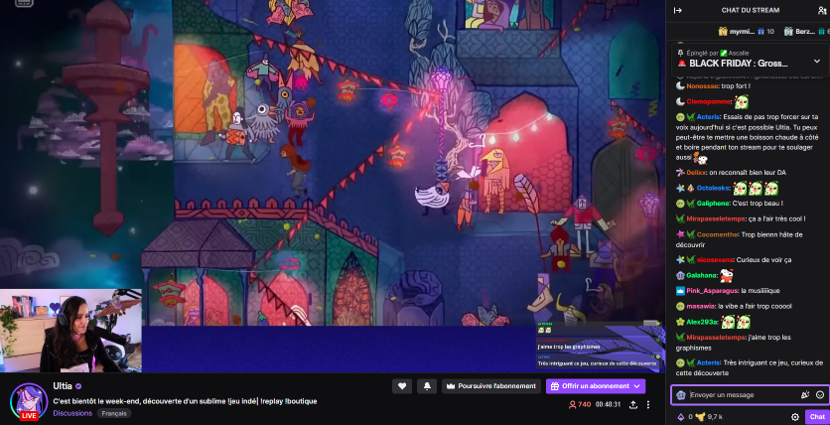Click username Octoleaks in chat

coord(712,188)
